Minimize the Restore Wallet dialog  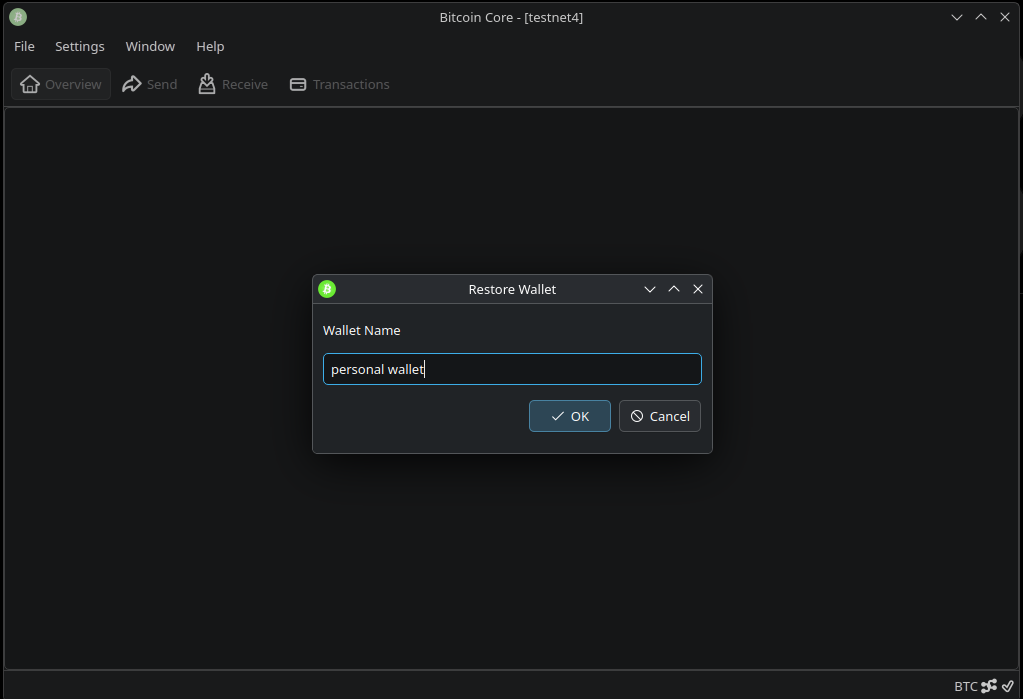[x=650, y=289]
